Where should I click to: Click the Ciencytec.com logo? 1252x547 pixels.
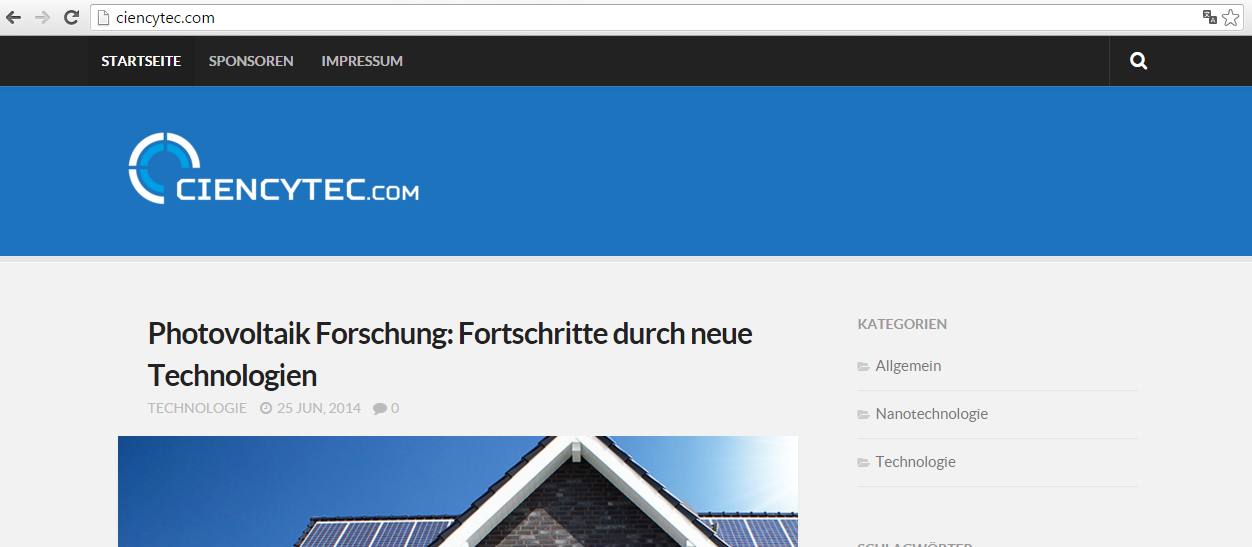(x=274, y=168)
